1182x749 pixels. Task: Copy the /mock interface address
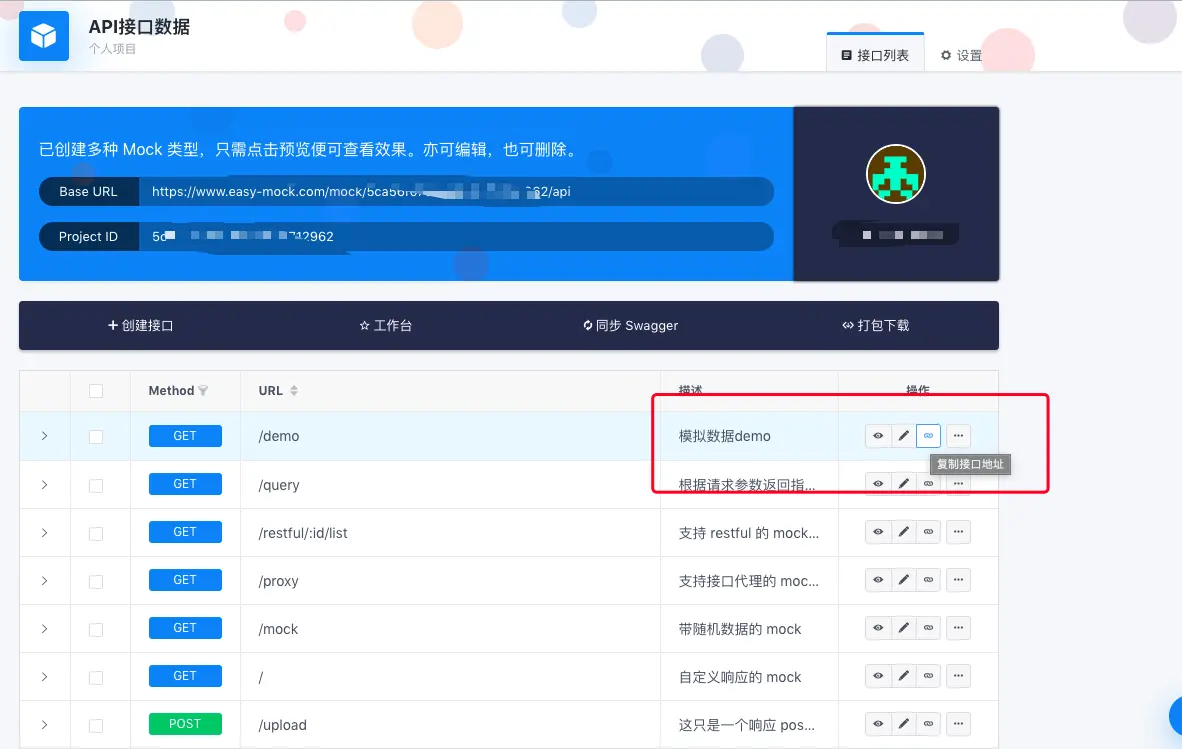click(928, 628)
